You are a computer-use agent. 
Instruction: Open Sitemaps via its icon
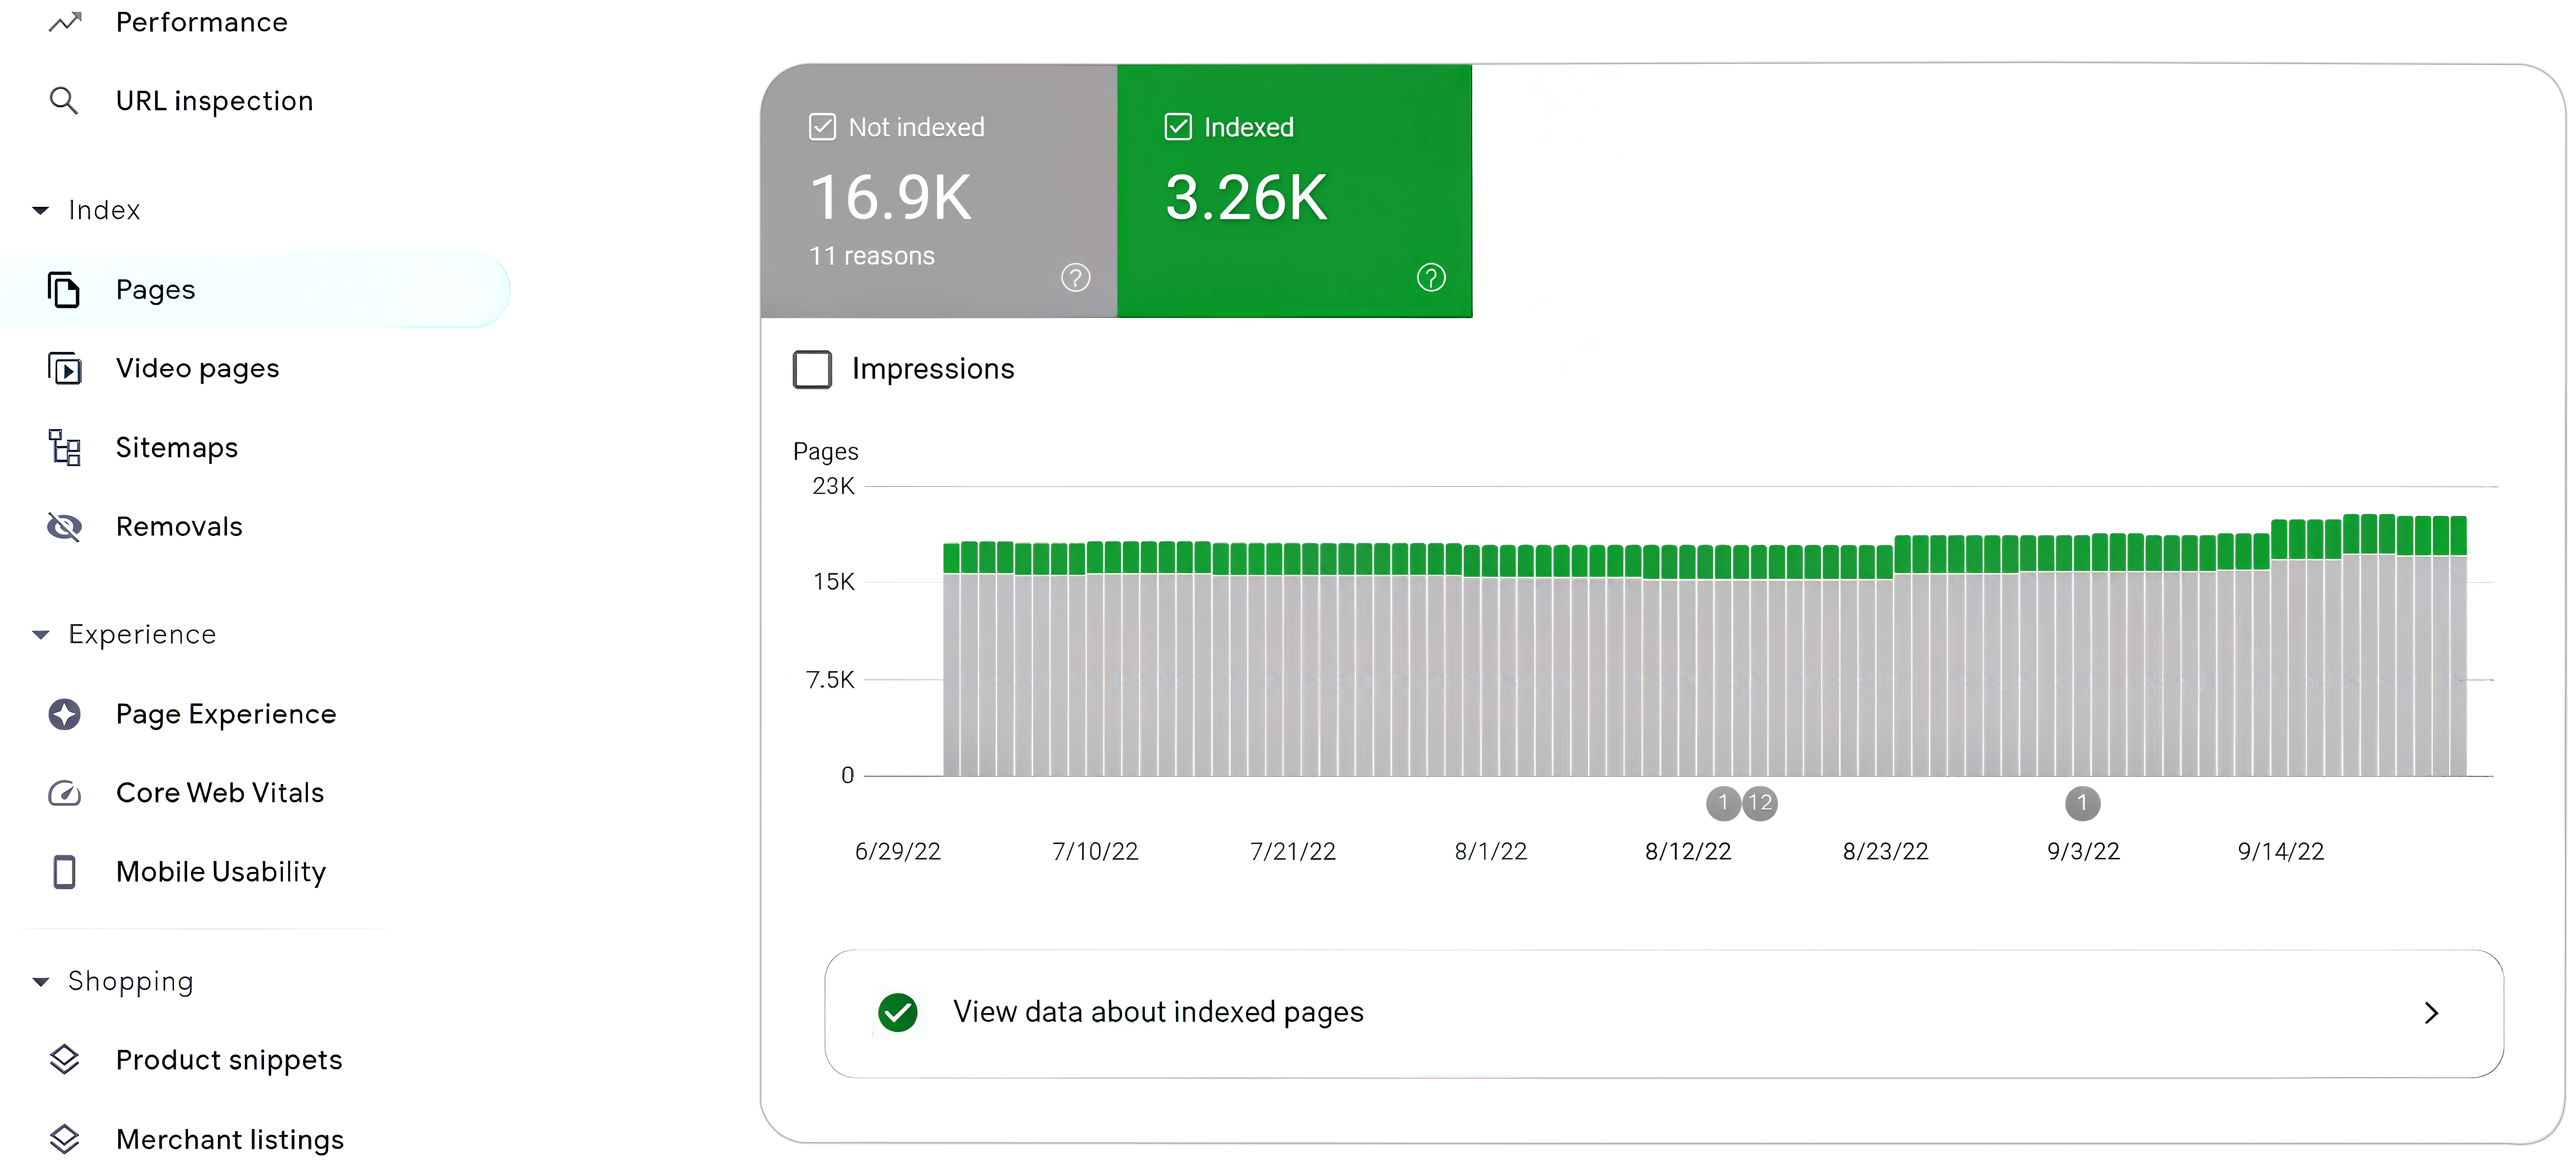point(64,447)
